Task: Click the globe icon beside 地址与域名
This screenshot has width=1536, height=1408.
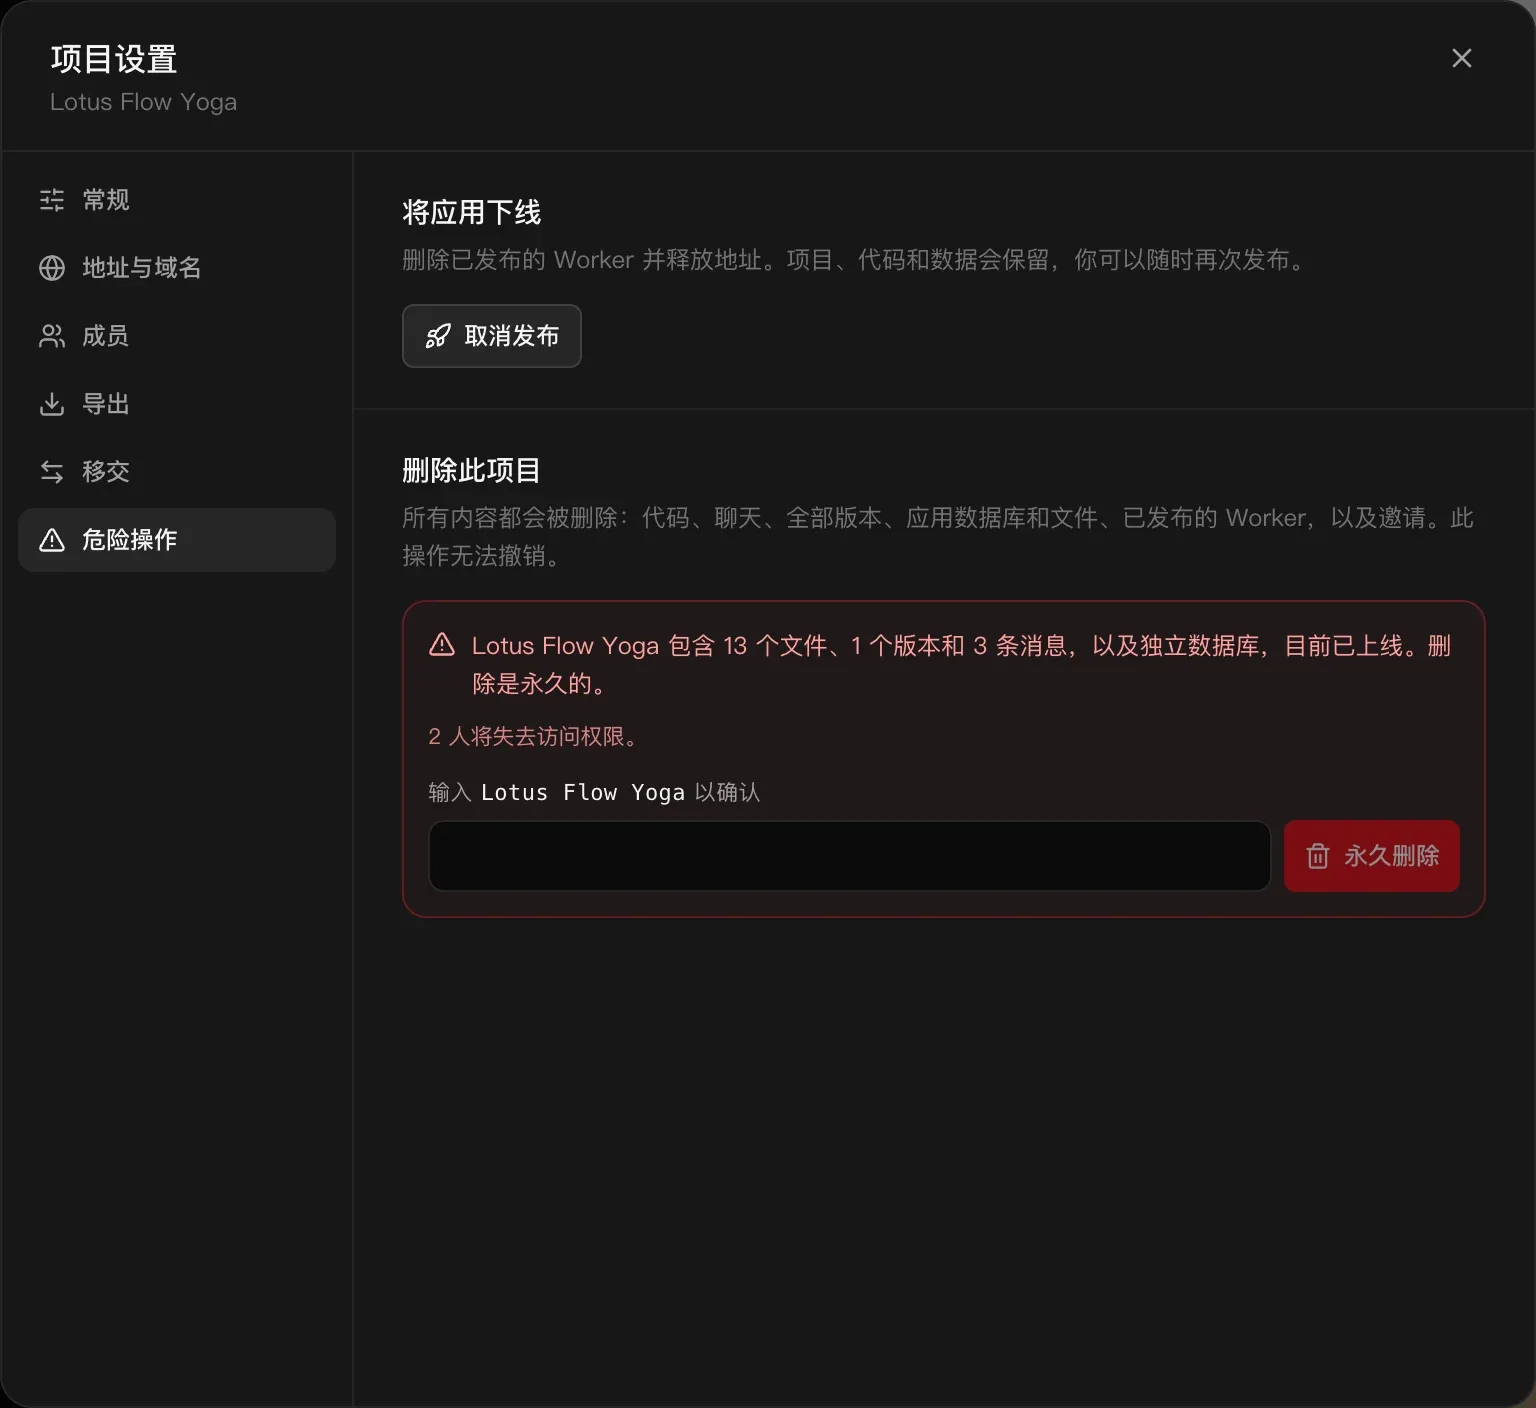Action: pyautogui.click(x=52, y=268)
